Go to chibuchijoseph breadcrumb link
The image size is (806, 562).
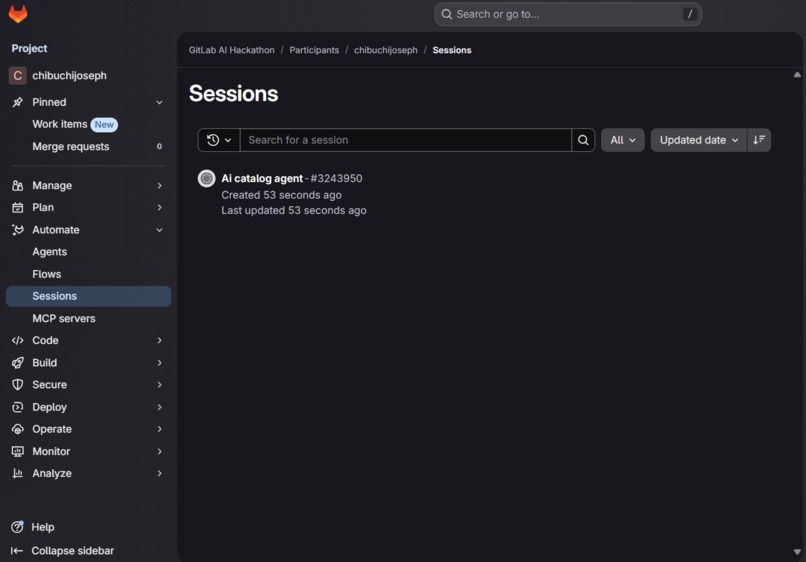pos(386,50)
